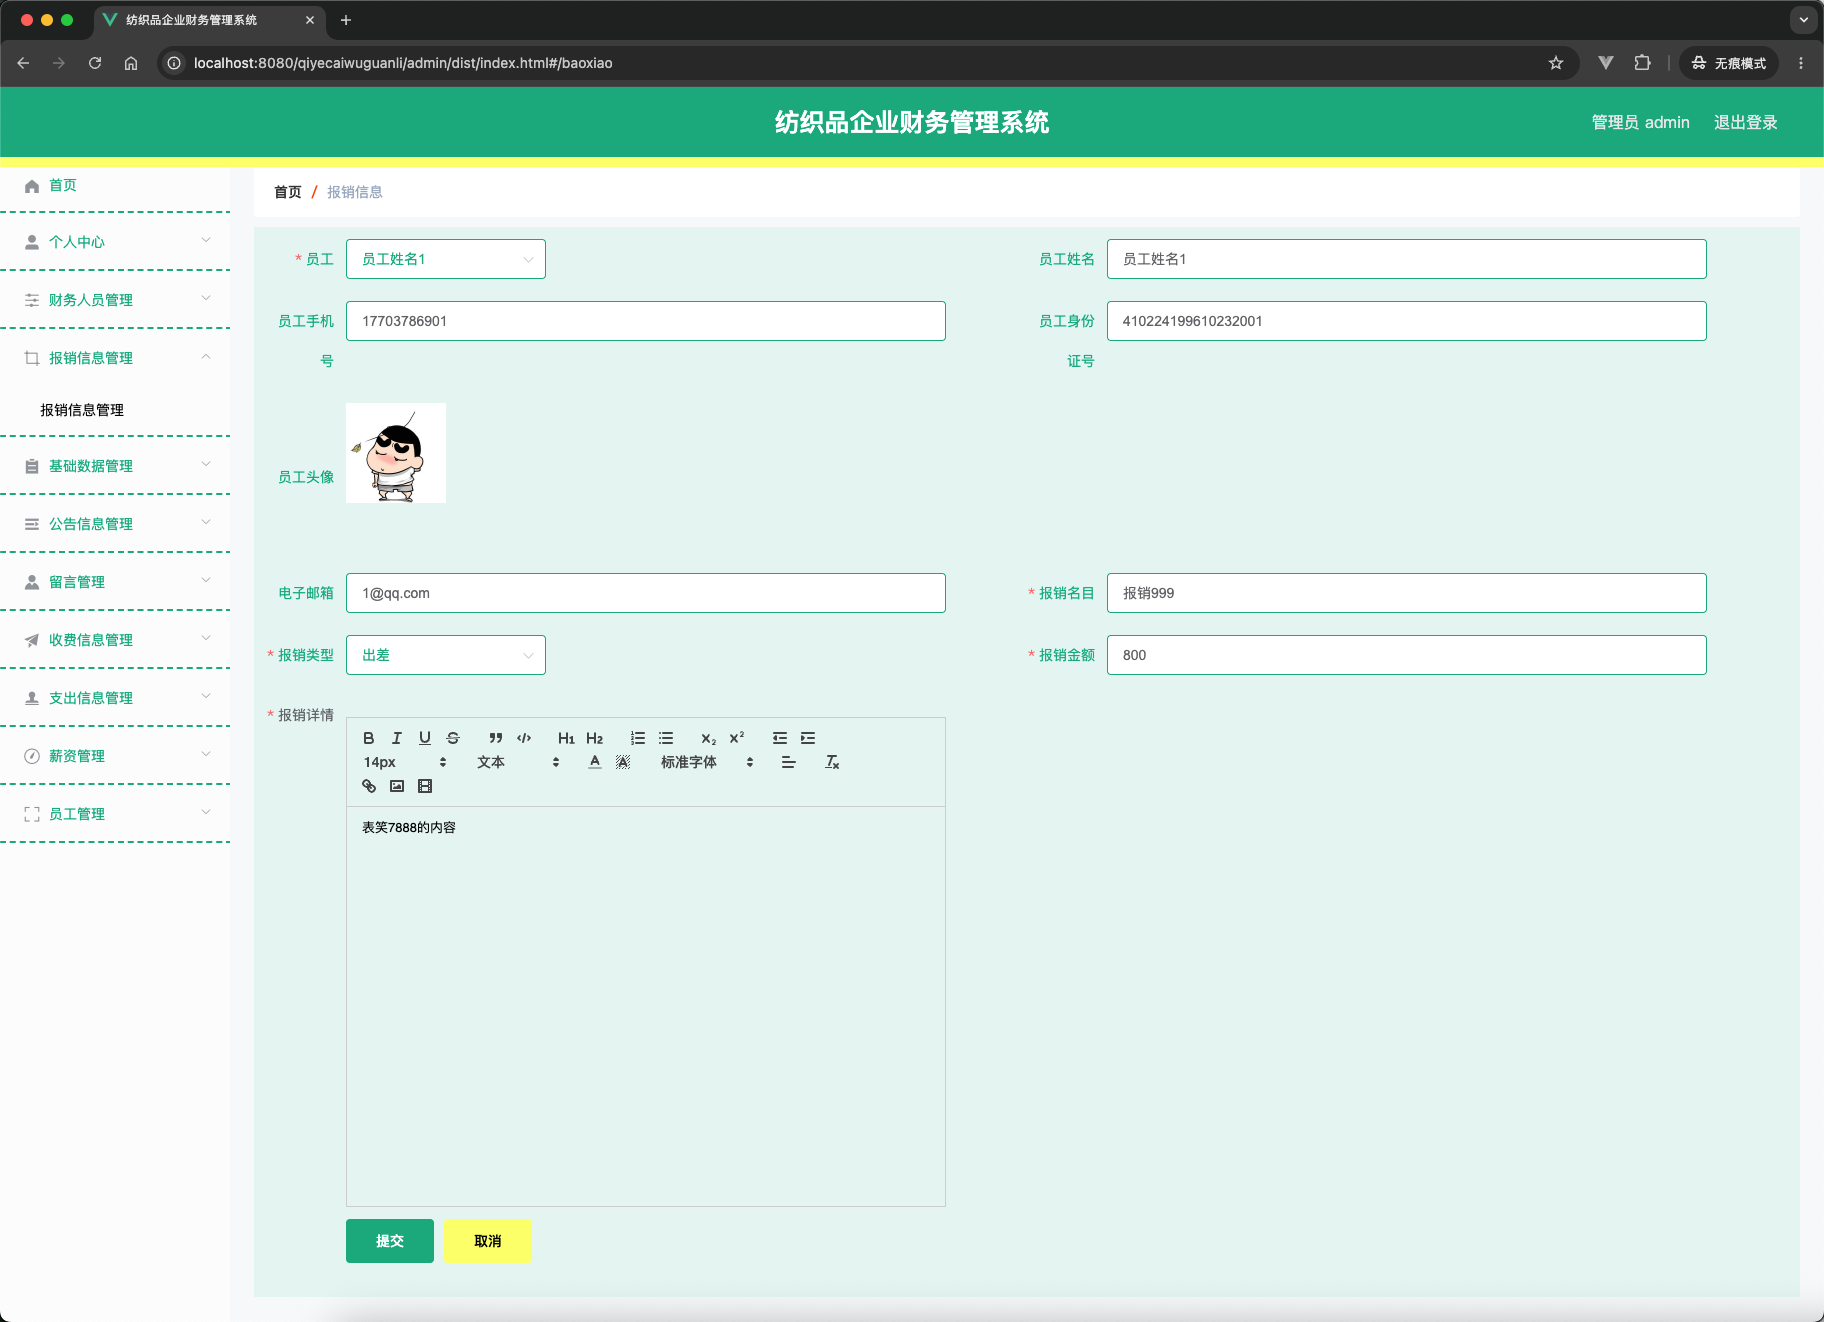
Task: Toggle bold formatting in editor
Action: [368, 738]
